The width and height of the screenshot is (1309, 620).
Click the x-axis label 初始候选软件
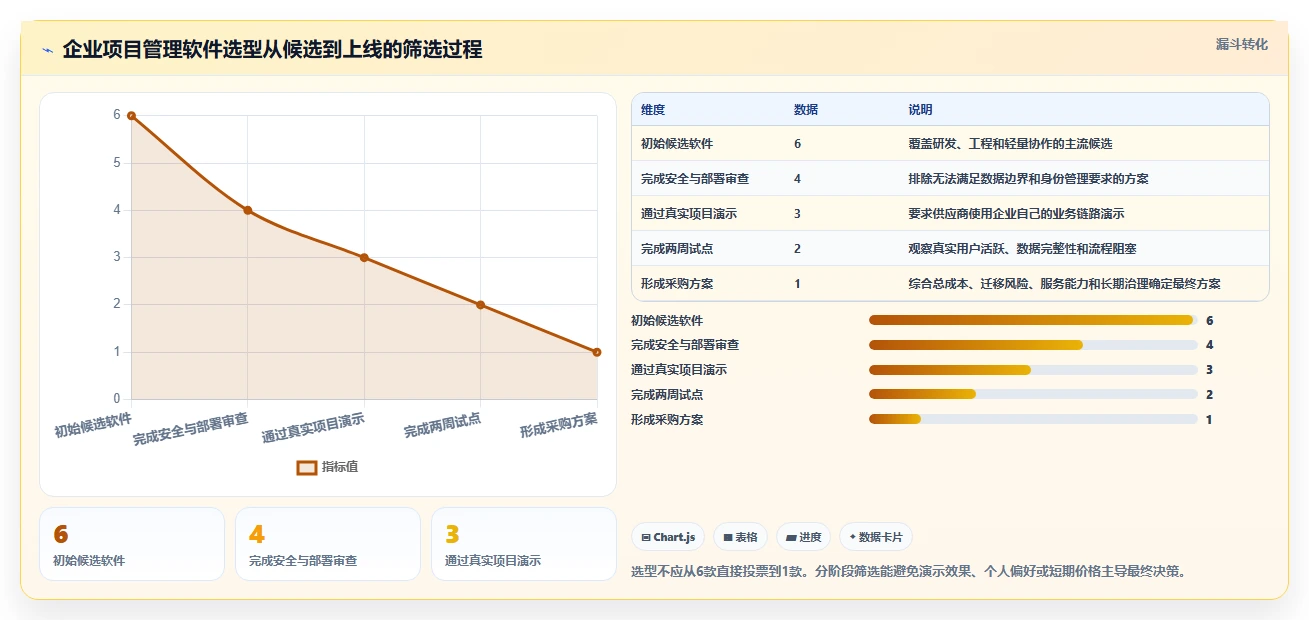click(x=93, y=424)
